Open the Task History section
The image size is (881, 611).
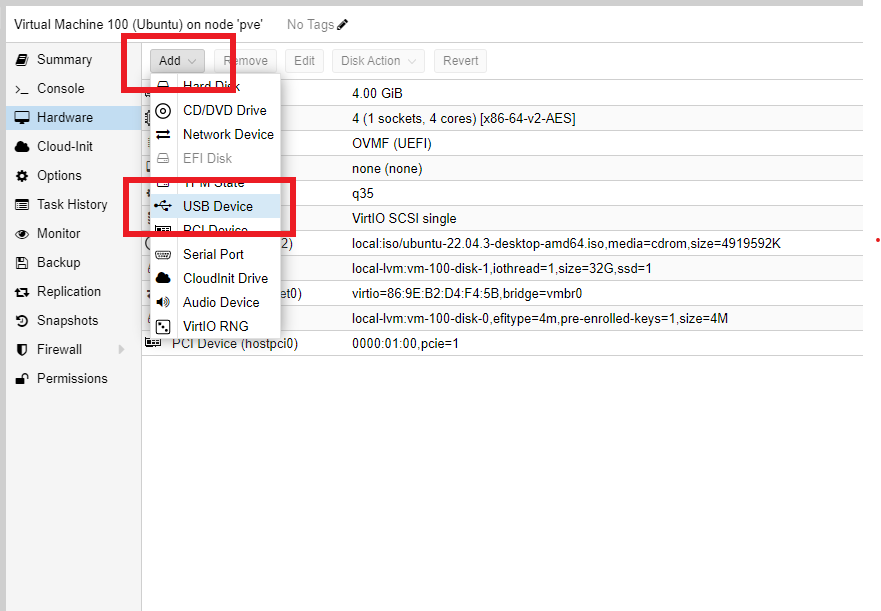coord(72,205)
